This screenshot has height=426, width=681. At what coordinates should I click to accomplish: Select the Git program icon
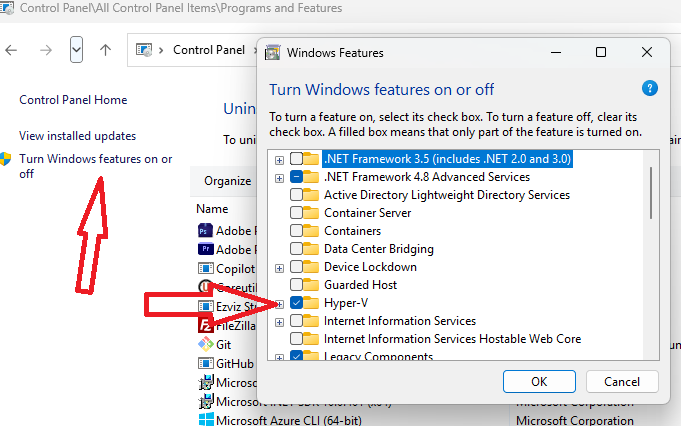(205, 344)
